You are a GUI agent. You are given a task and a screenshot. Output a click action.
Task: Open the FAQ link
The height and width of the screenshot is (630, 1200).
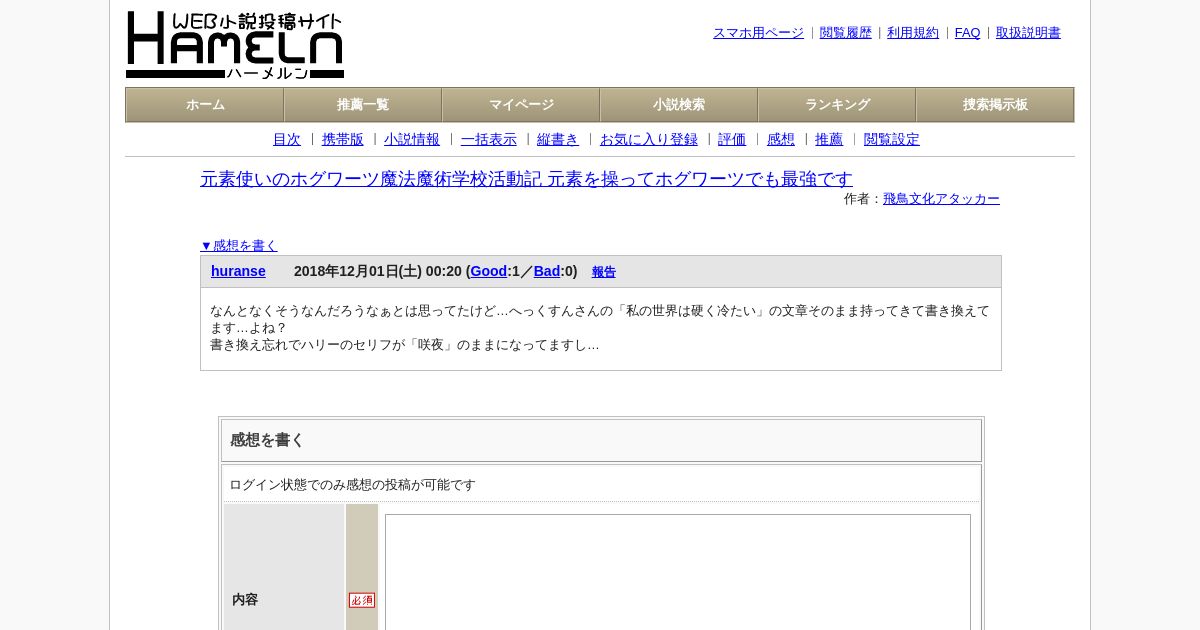click(x=968, y=33)
